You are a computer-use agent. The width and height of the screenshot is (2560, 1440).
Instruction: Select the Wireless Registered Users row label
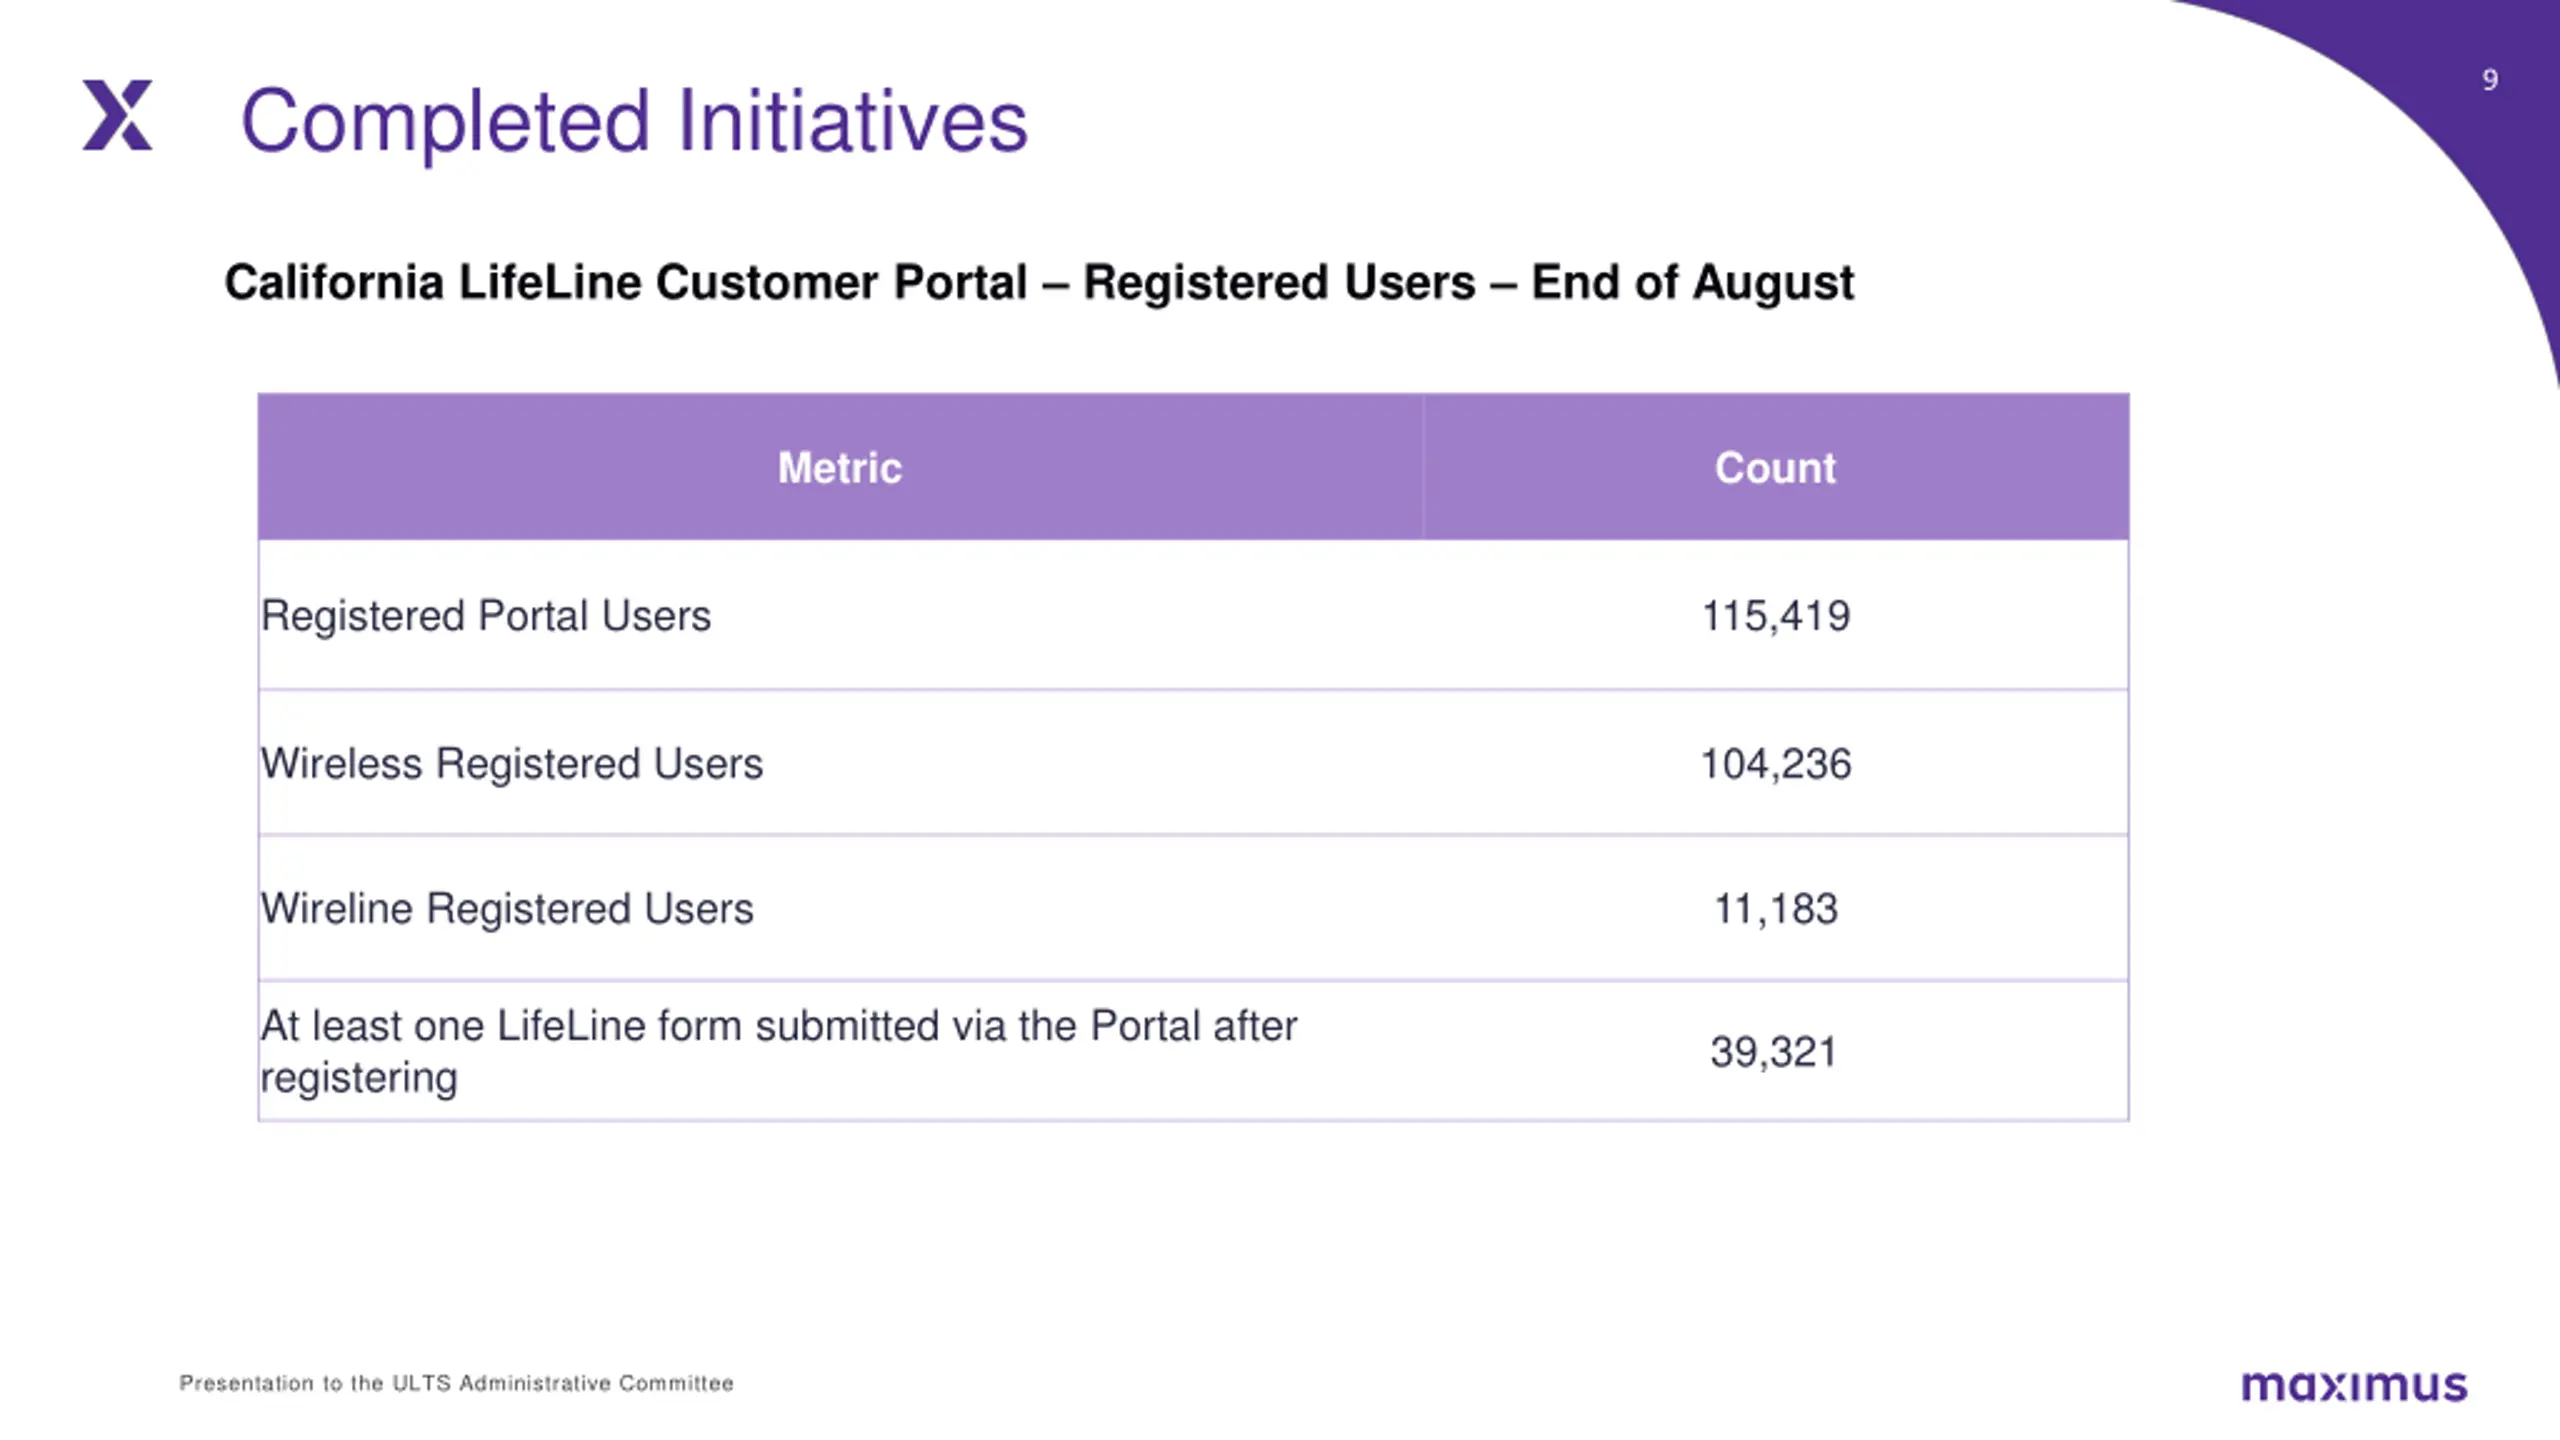(512, 763)
